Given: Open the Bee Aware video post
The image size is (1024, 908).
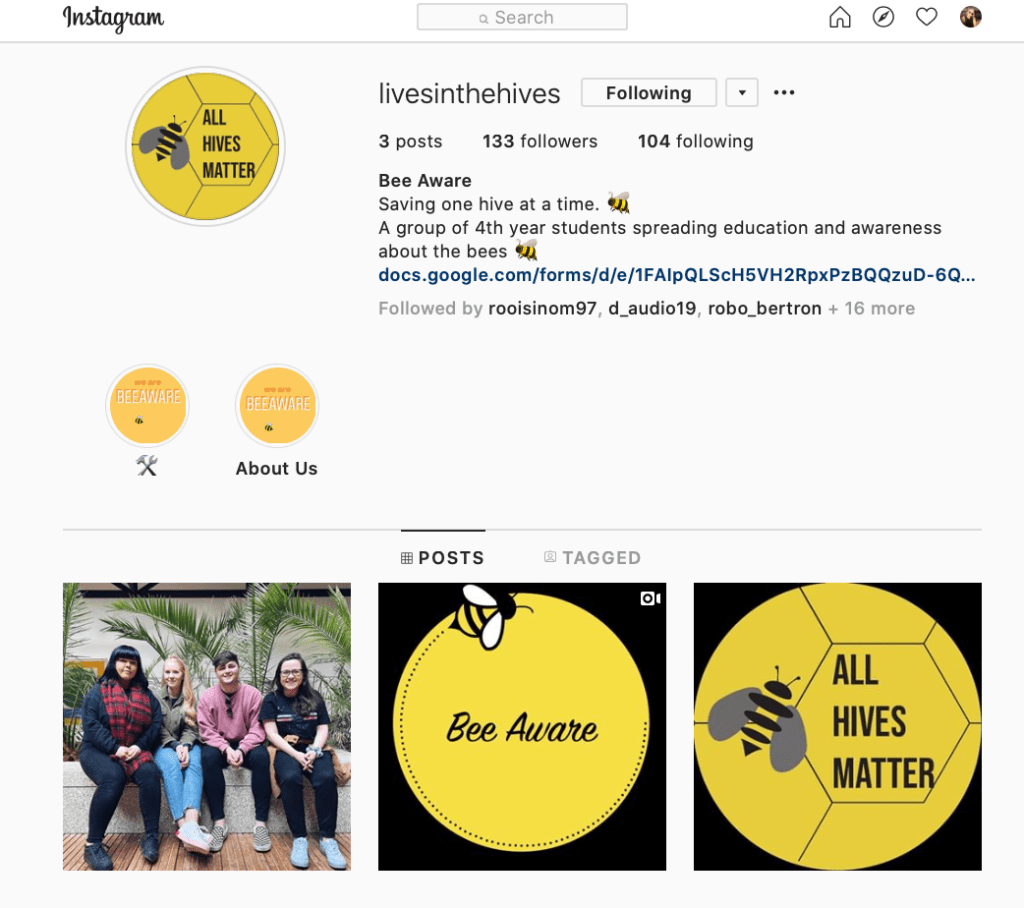Looking at the screenshot, I should pos(522,726).
